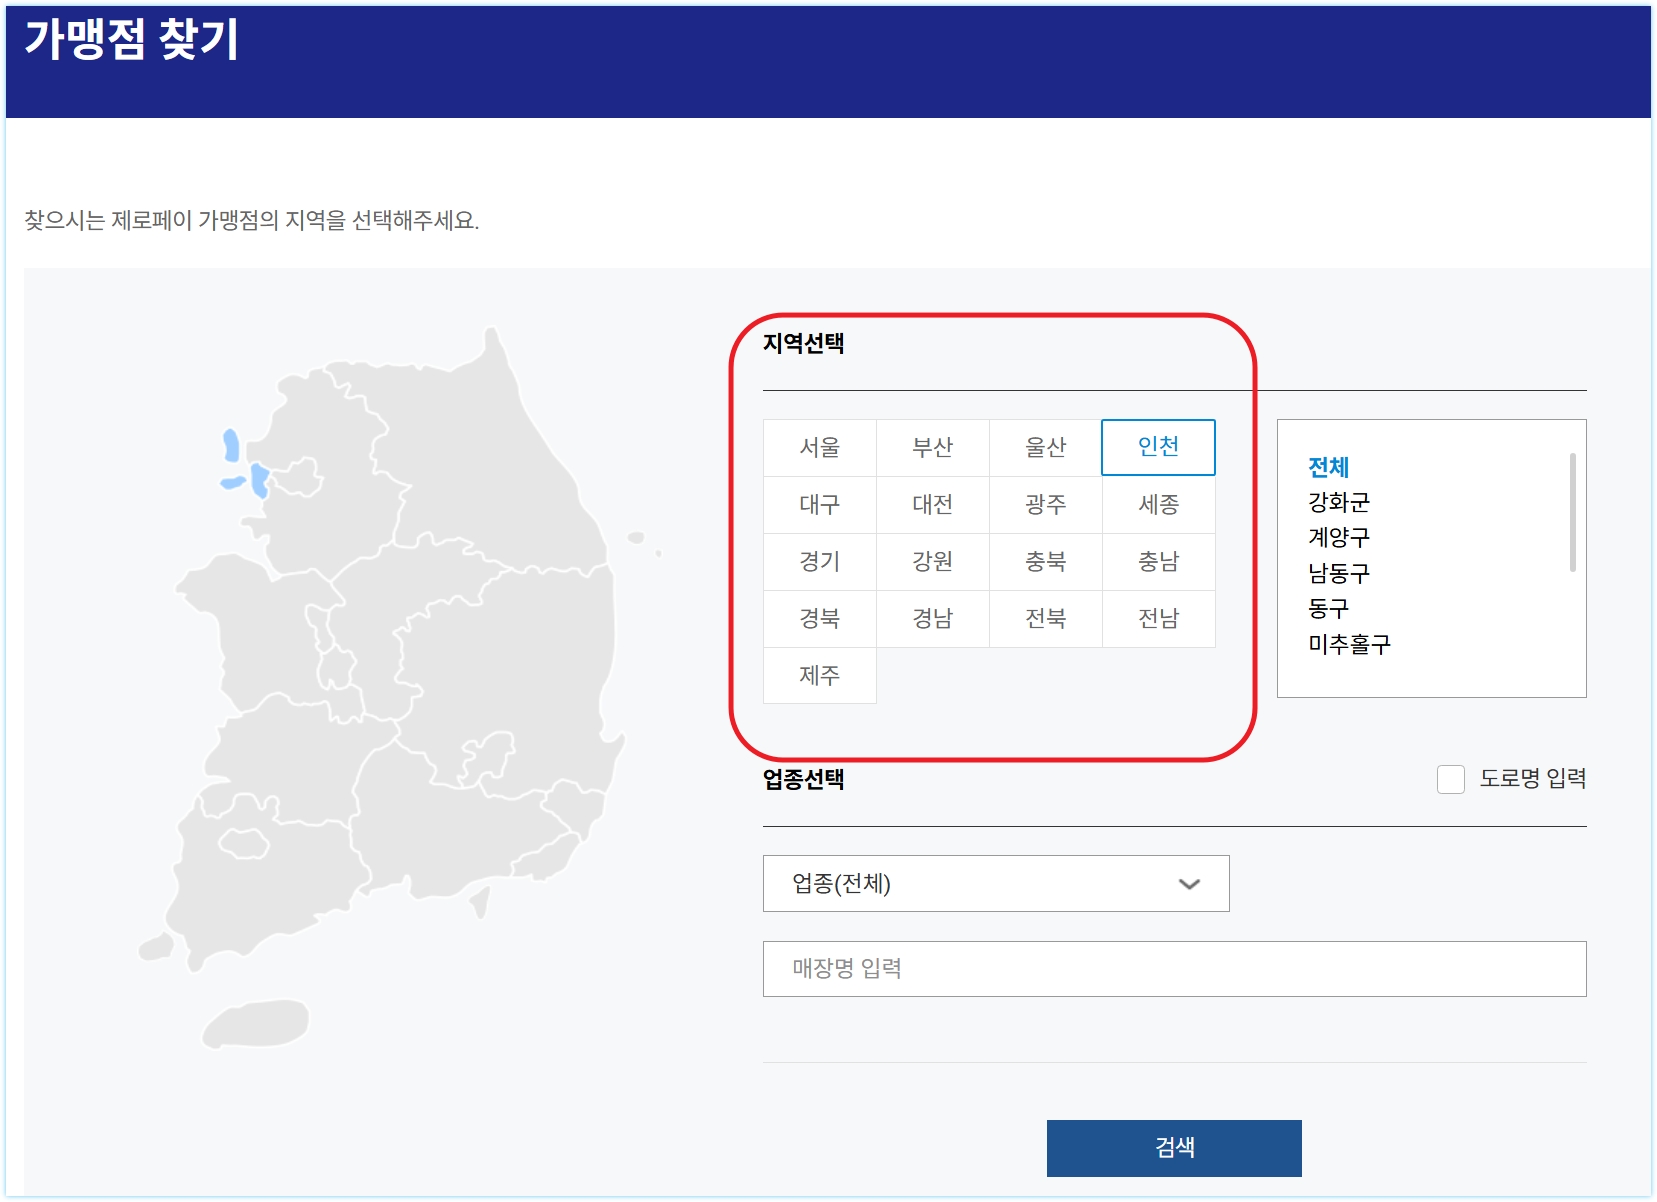This screenshot has height=1202, width=1657.
Task: Select the 강원 region button
Action: [x=932, y=561]
